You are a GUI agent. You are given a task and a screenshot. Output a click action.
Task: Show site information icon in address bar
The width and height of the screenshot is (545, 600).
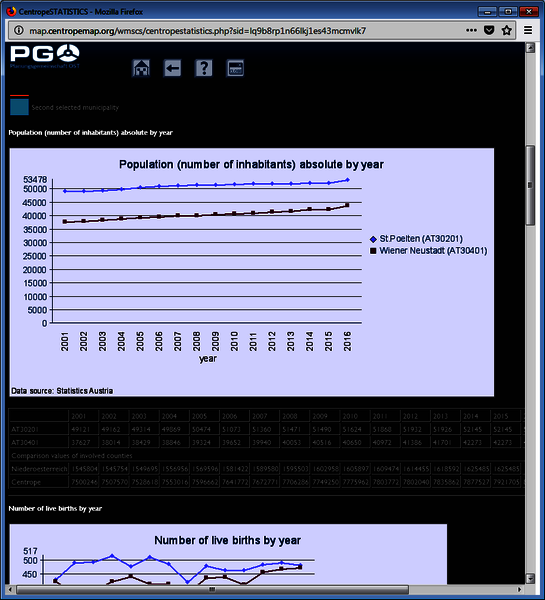click(19, 31)
